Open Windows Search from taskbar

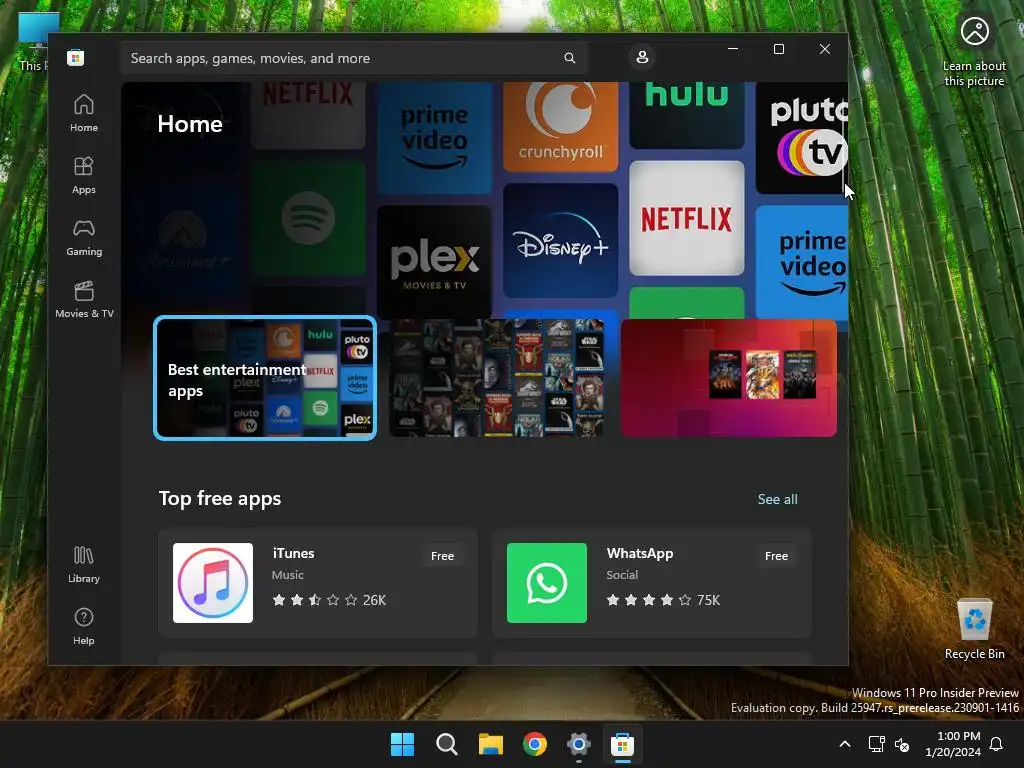click(446, 744)
